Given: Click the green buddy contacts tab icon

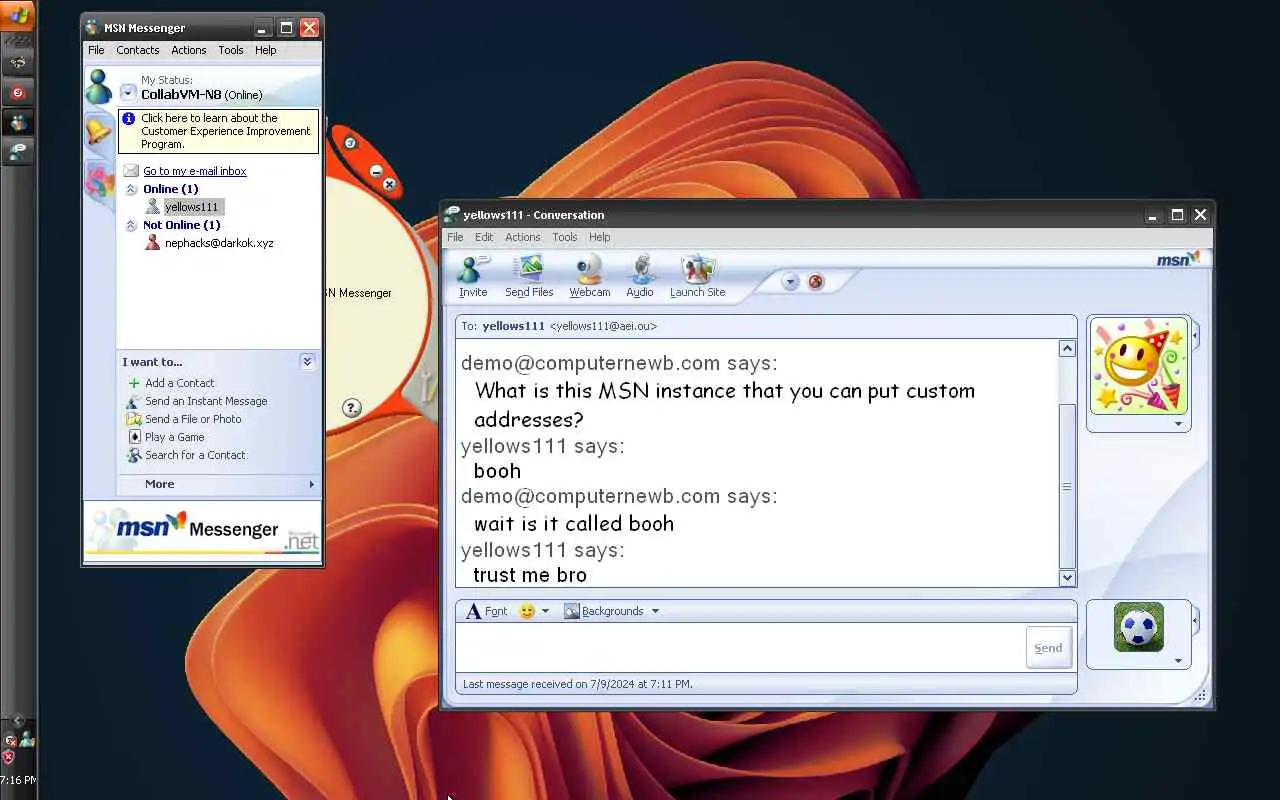Looking at the screenshot, I should (x=98, y=86).
